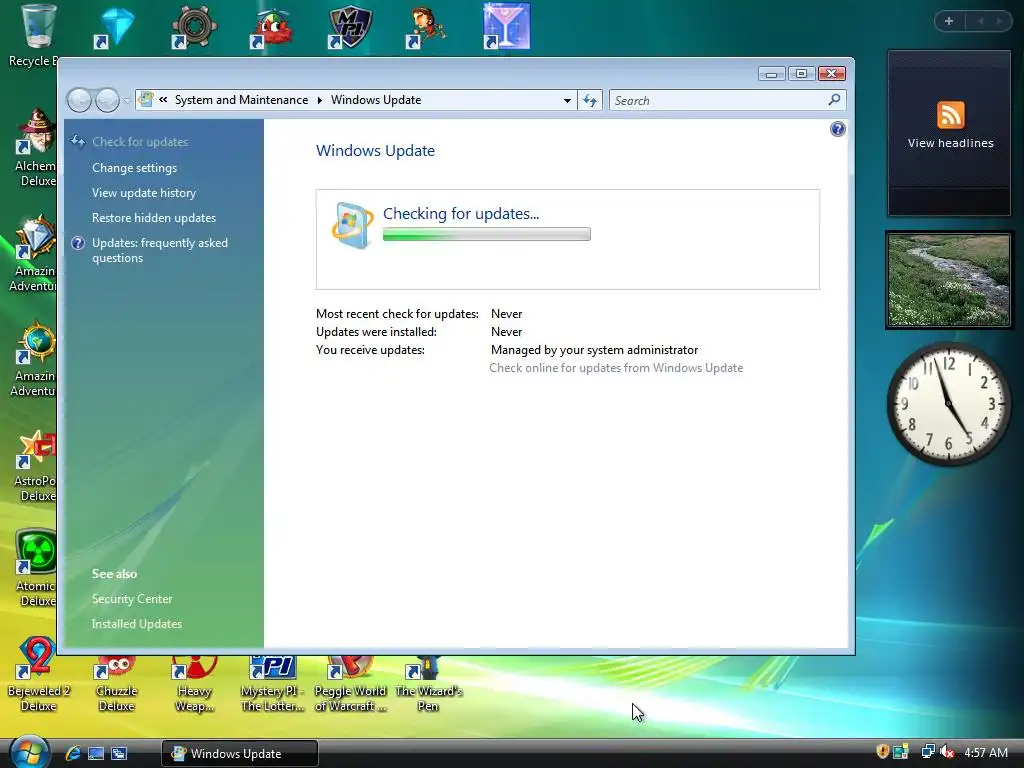Select the Heavy Weapon desktop icon

click(194, 682)
